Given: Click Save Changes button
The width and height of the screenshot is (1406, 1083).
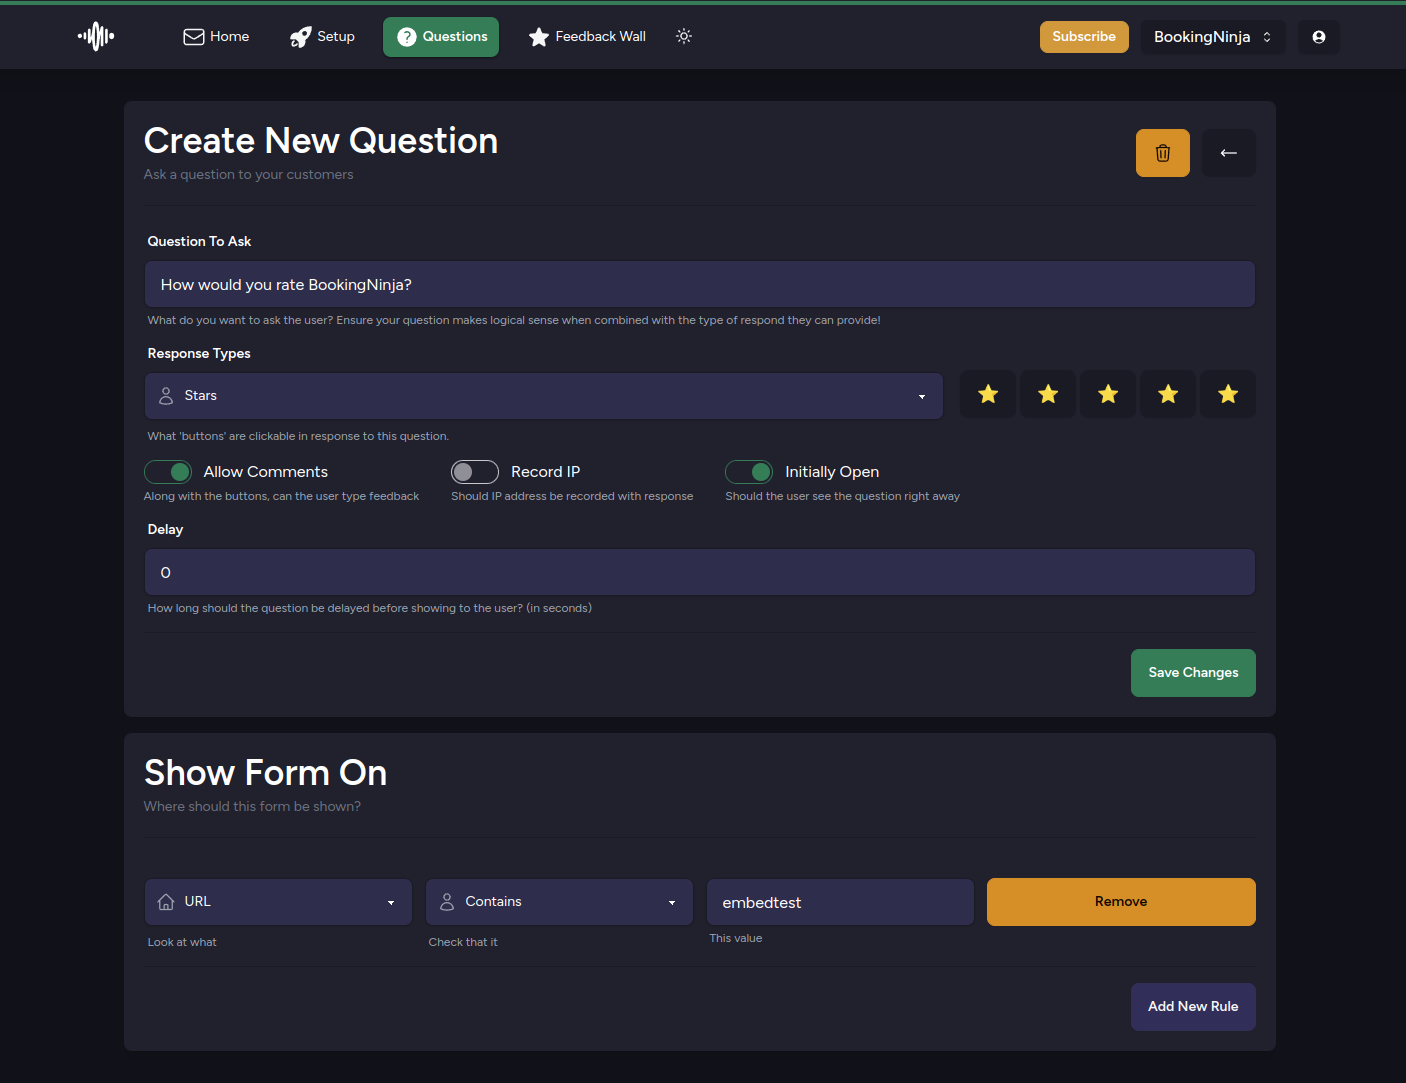Looking at the screenshot, I should point(1193,673).
